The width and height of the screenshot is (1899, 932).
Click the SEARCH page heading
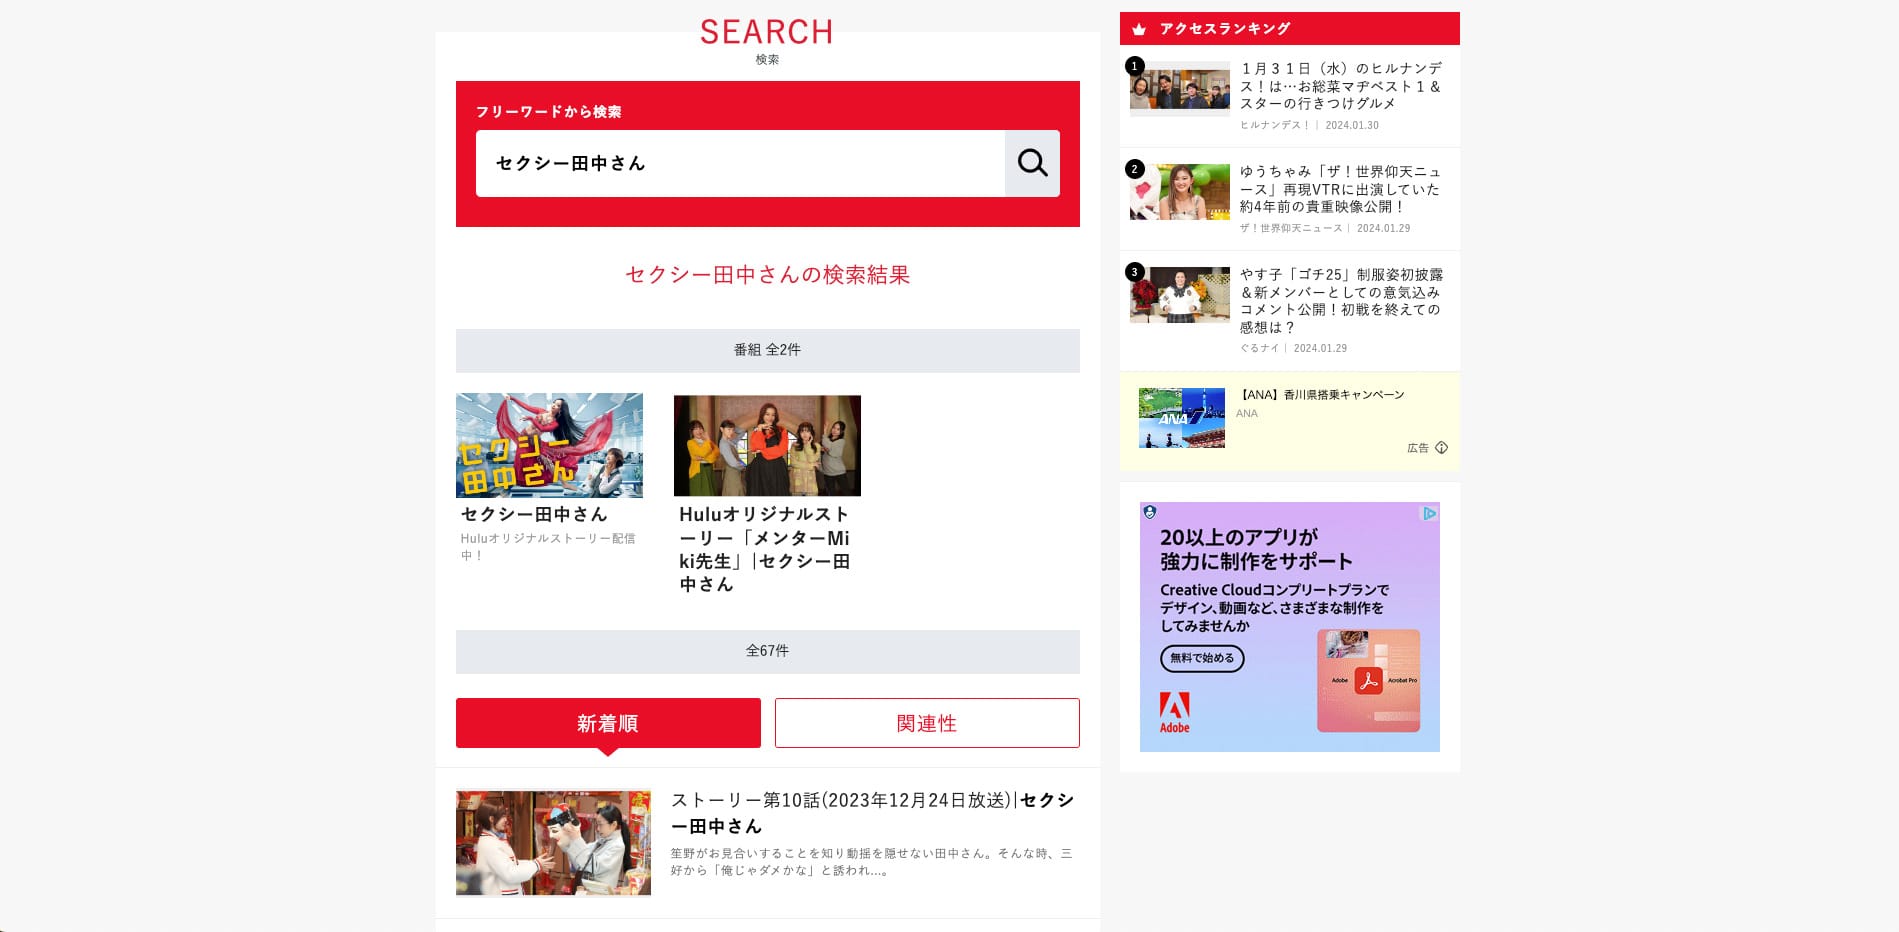(766, 32)
